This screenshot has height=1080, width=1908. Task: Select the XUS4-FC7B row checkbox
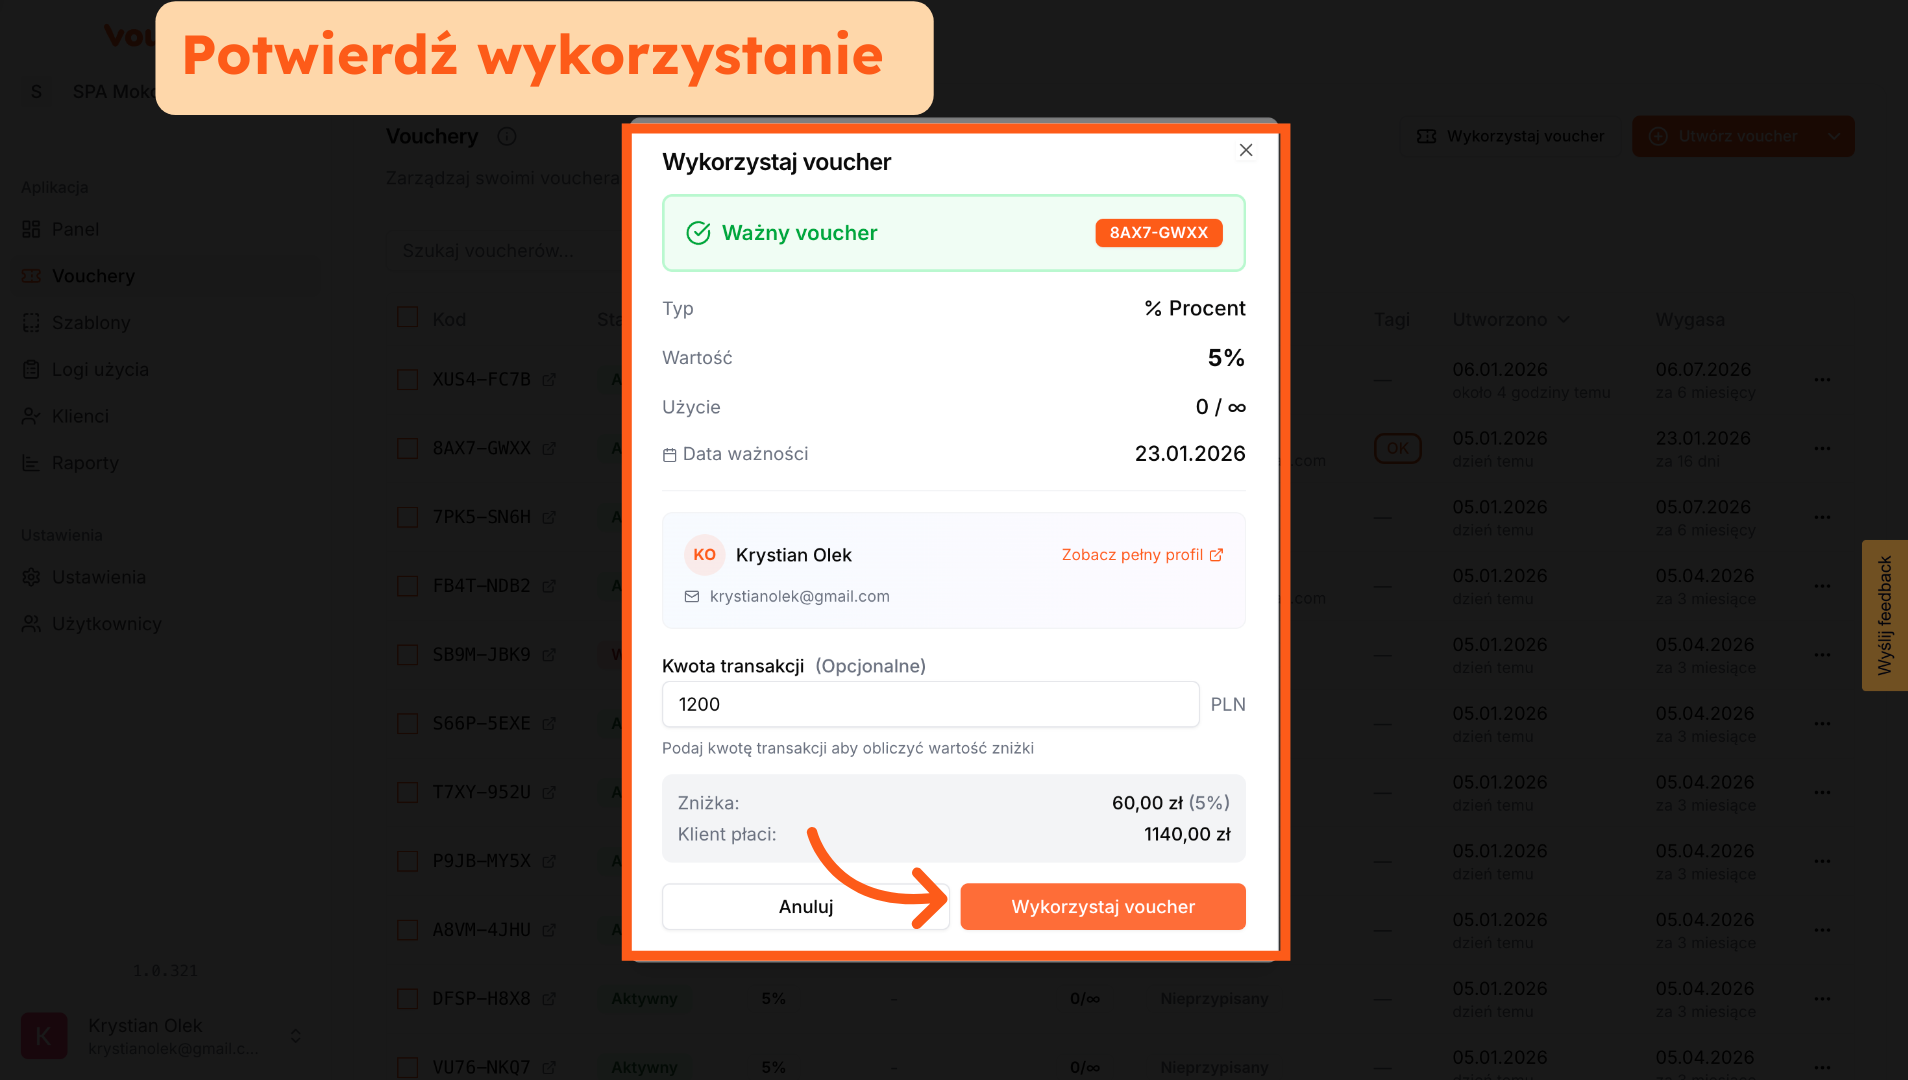[x=407, y=380]
